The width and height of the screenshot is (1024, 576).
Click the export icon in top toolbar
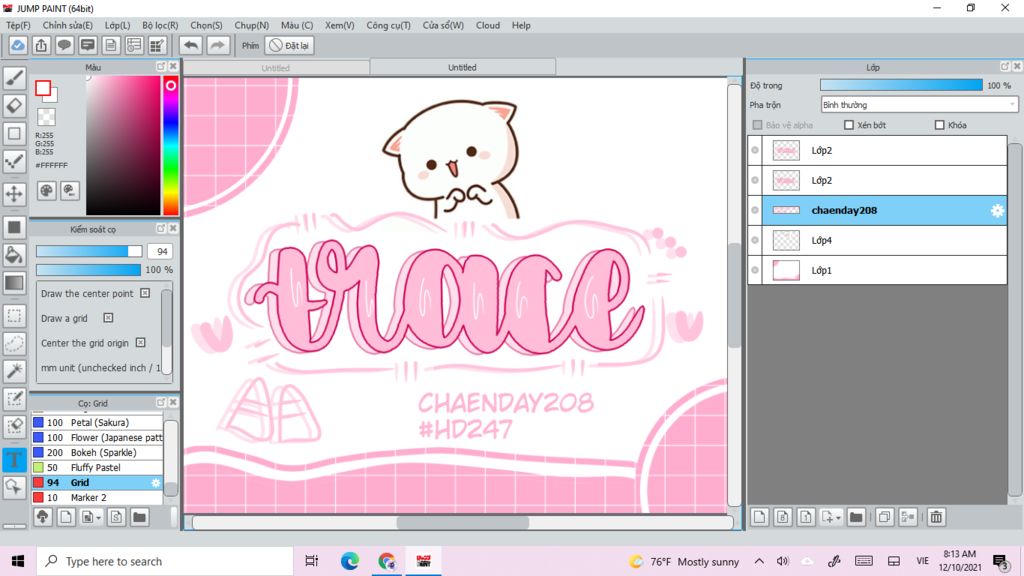(41, 45)
